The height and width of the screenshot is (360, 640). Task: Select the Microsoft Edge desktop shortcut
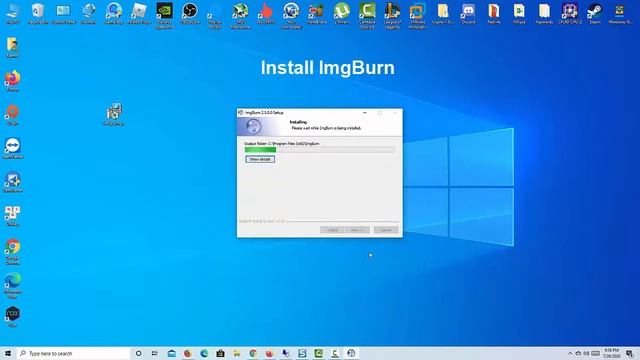[13, 286]
